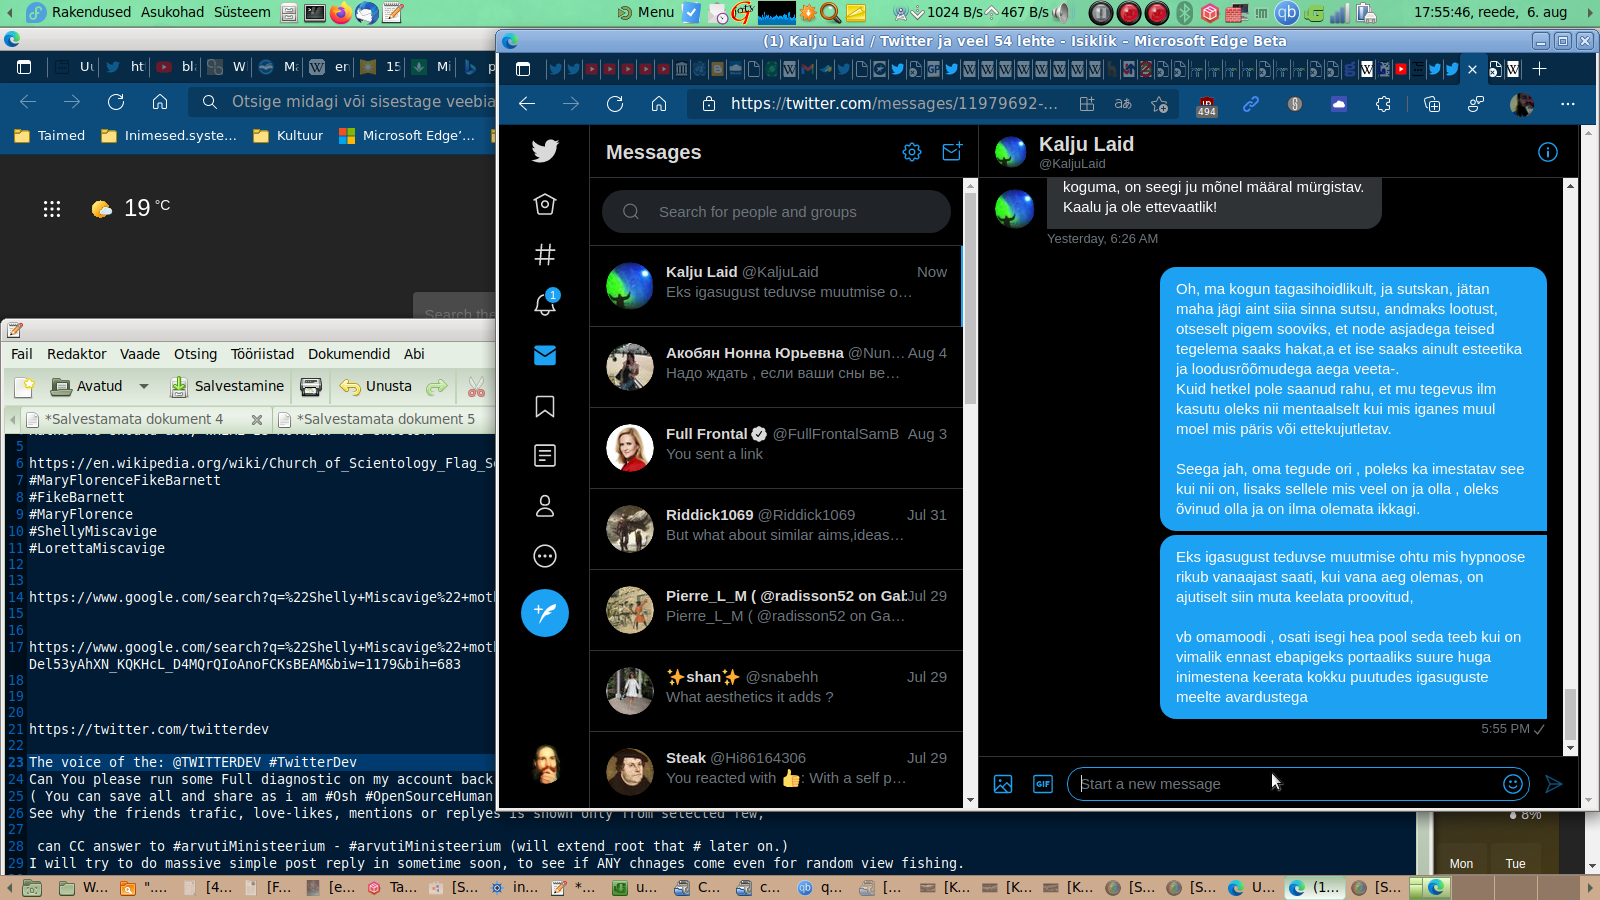Image resolution: width=1600 pixels, height=900 pixels.
Task: Click the Salvestamine save button in text editor
Action: (x=227, y=386)
